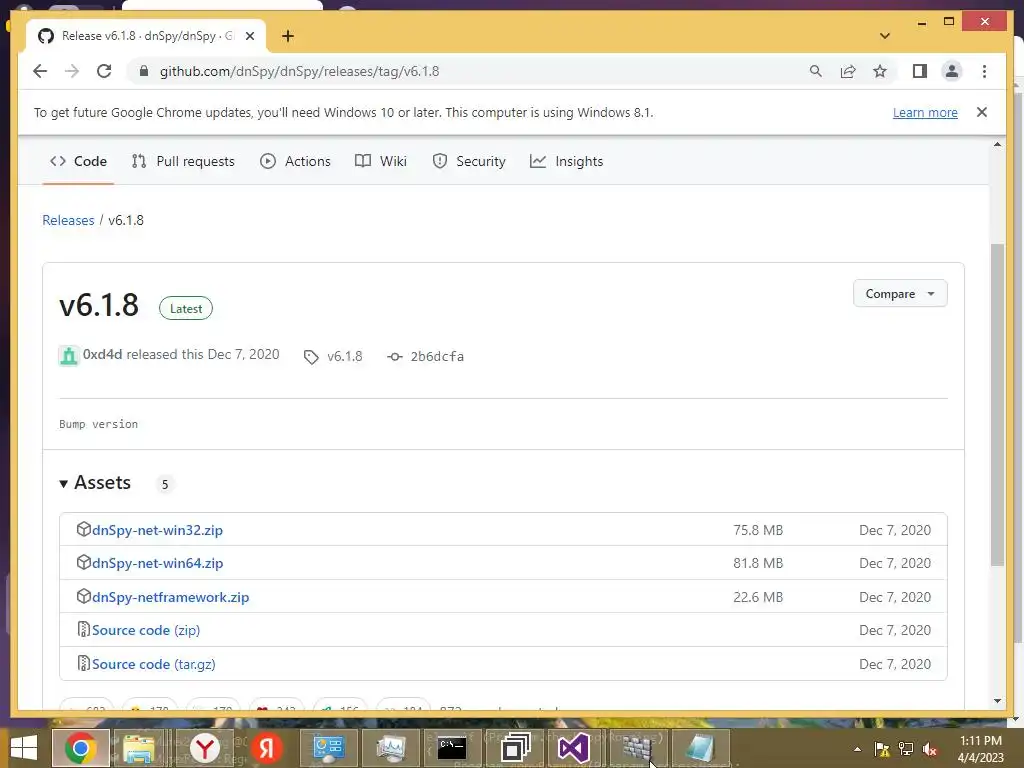This screenshot has width=1024, height=768.
Task: Open Visual Studio from the taskbar
Action: tap(573, 748)
